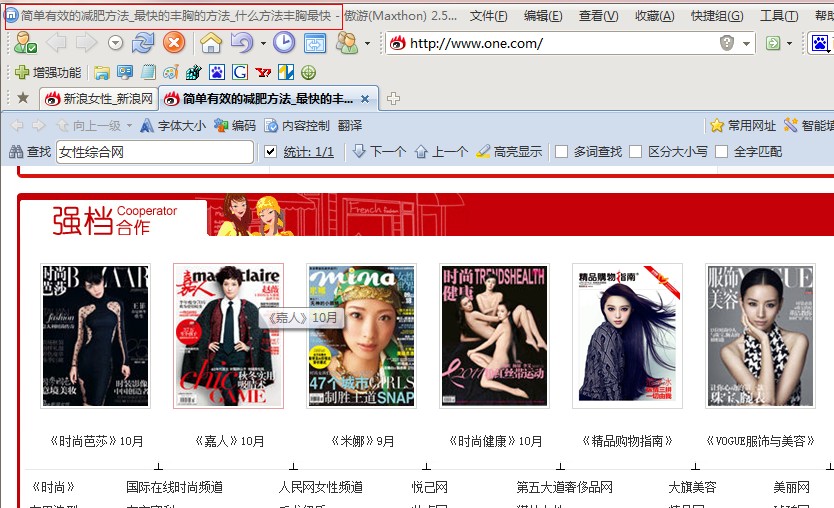Screen dimensions: 834x508
Task: Open 内容控制 content control
Action: click(297, 126)
